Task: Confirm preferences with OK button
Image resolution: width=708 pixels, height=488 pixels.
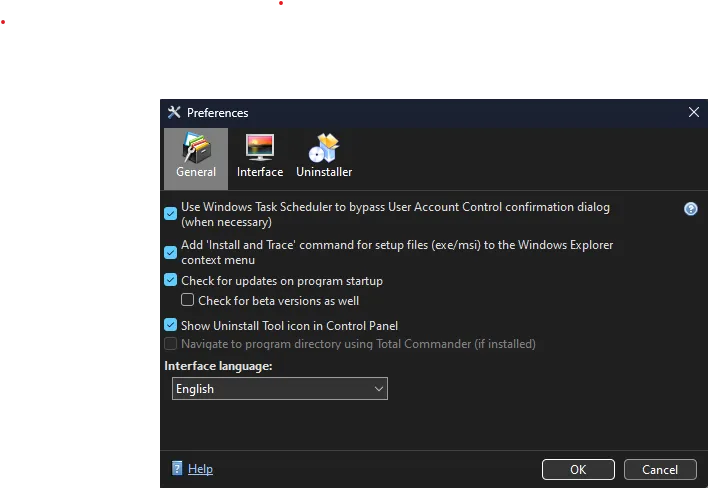Action: [x=578, y=469]
